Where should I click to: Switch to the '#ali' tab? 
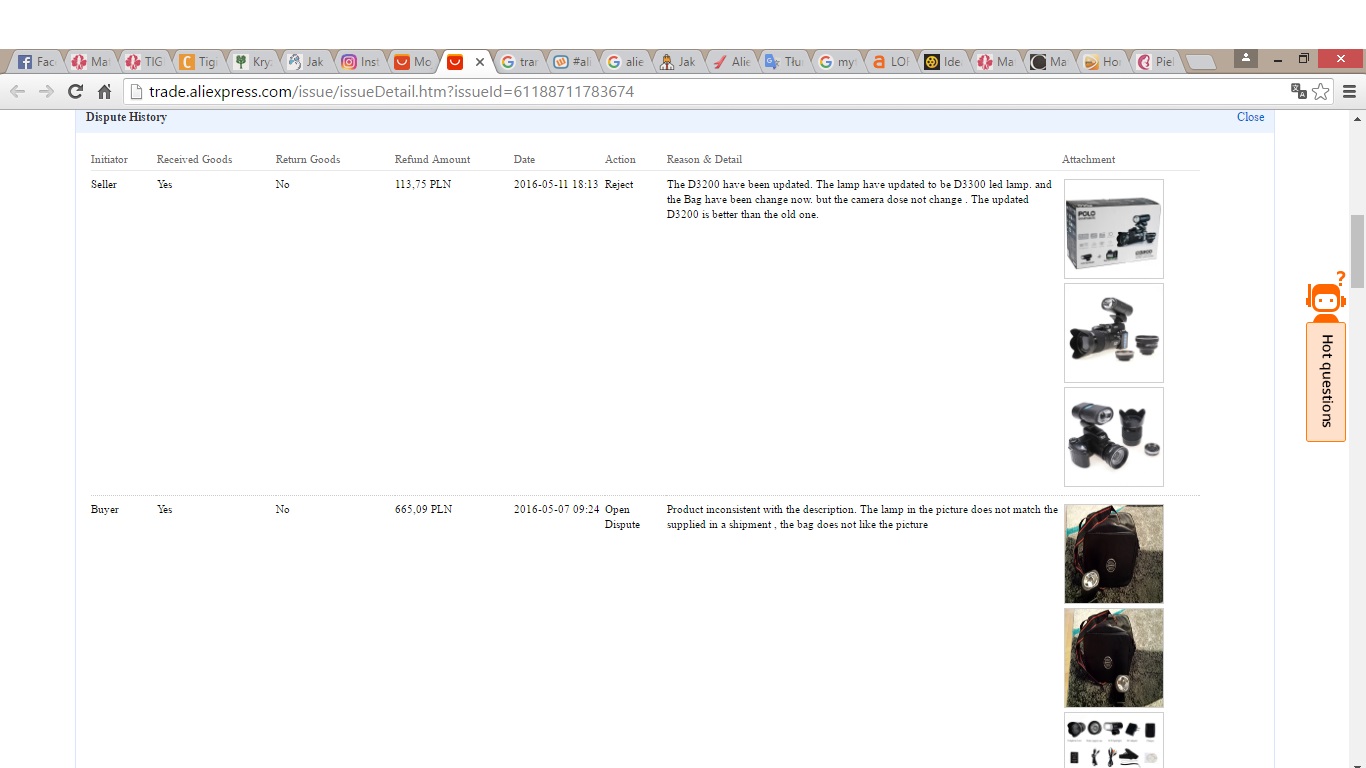[x=573, y=62]
